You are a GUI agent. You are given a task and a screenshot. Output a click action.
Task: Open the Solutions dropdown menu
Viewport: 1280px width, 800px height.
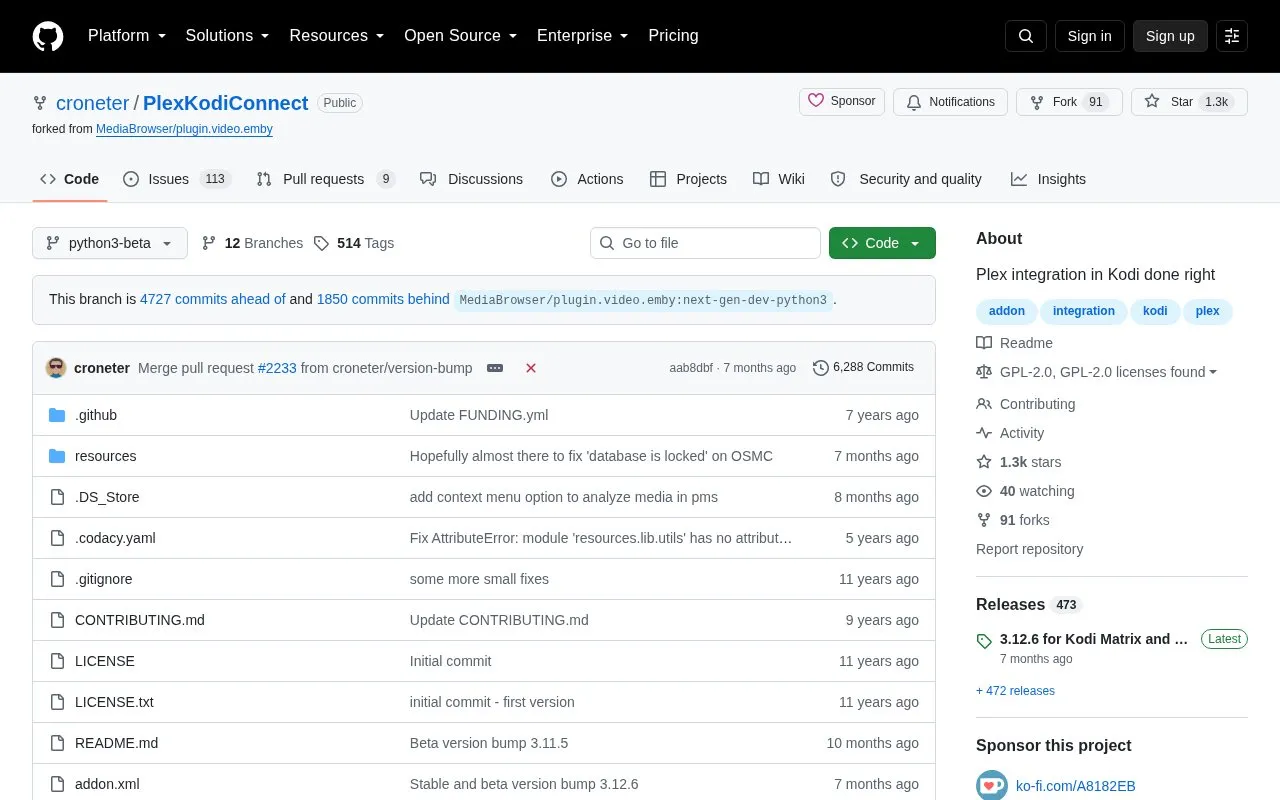(227, 36)
